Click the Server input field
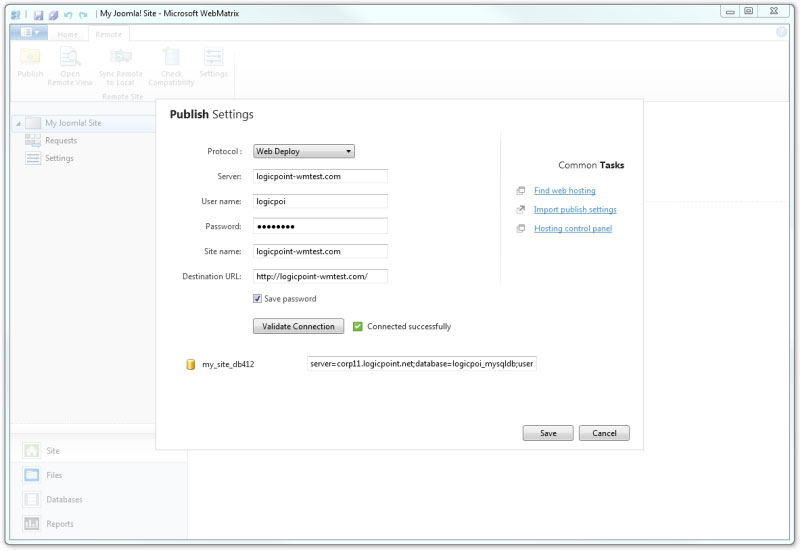 click(x=320, y=176)
